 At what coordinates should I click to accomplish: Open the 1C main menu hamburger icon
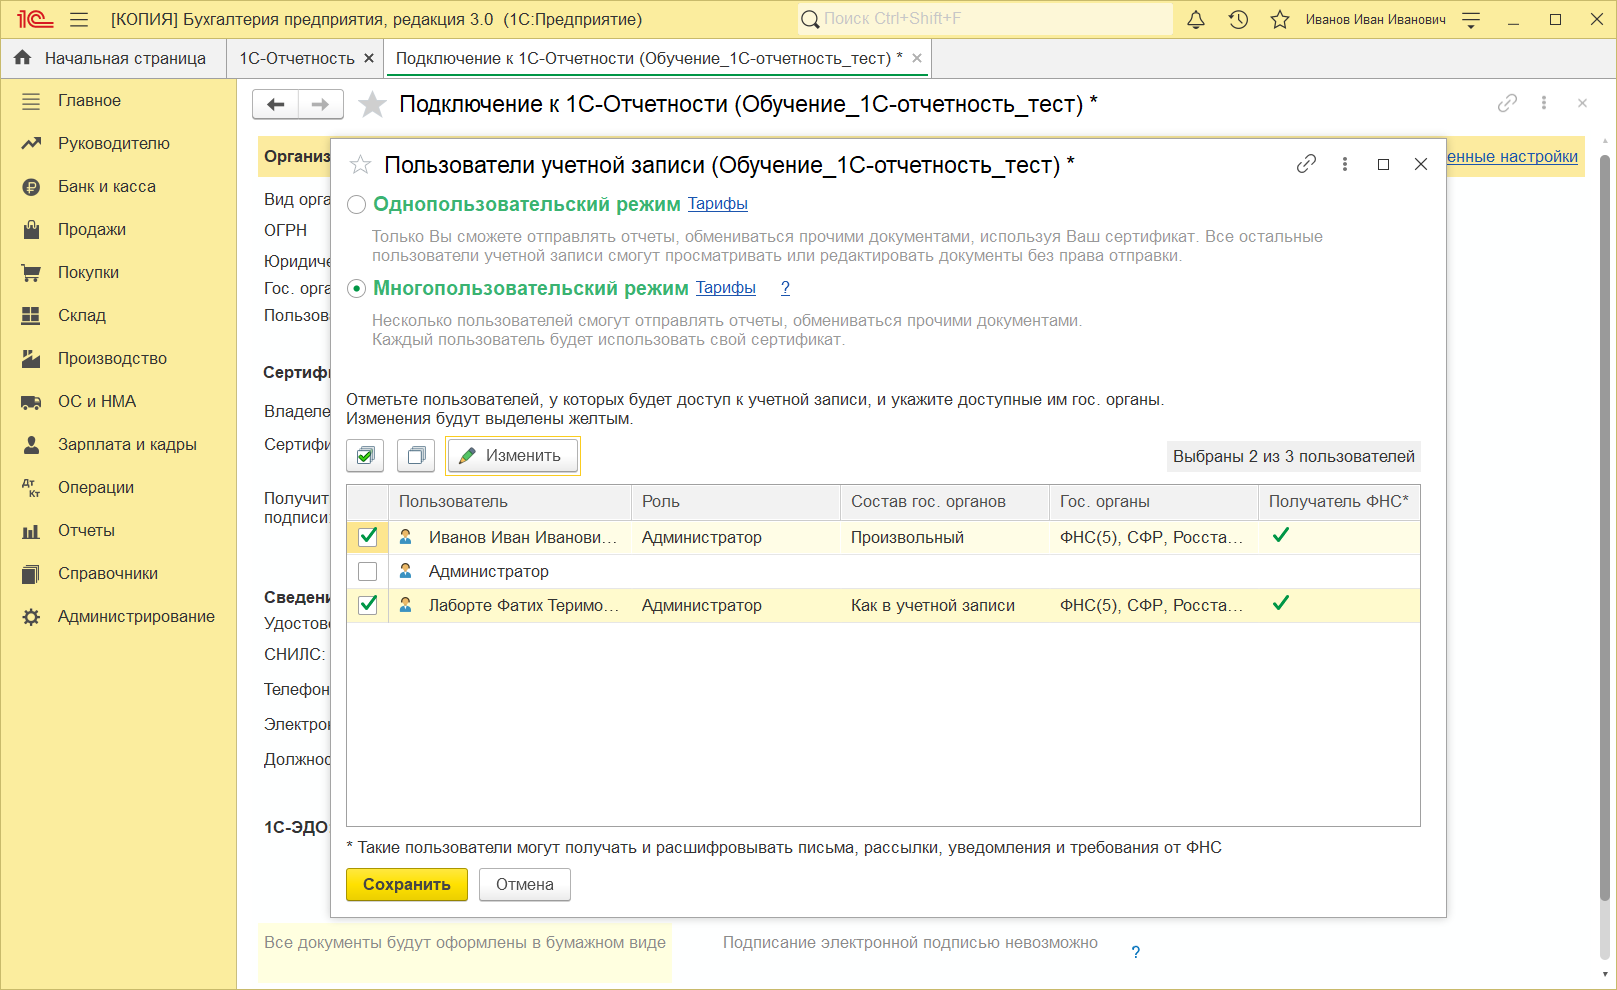coord(79,19)
